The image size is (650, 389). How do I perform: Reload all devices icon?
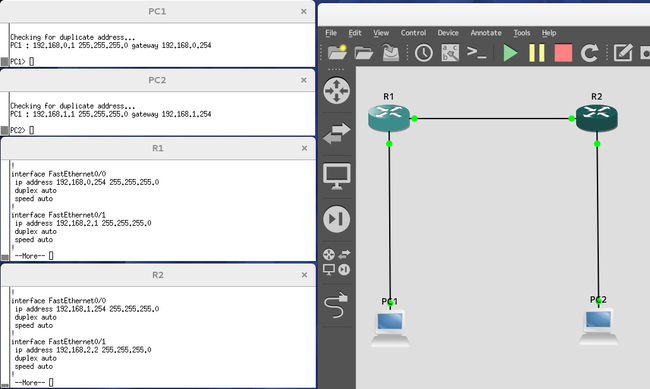point(589,53)
